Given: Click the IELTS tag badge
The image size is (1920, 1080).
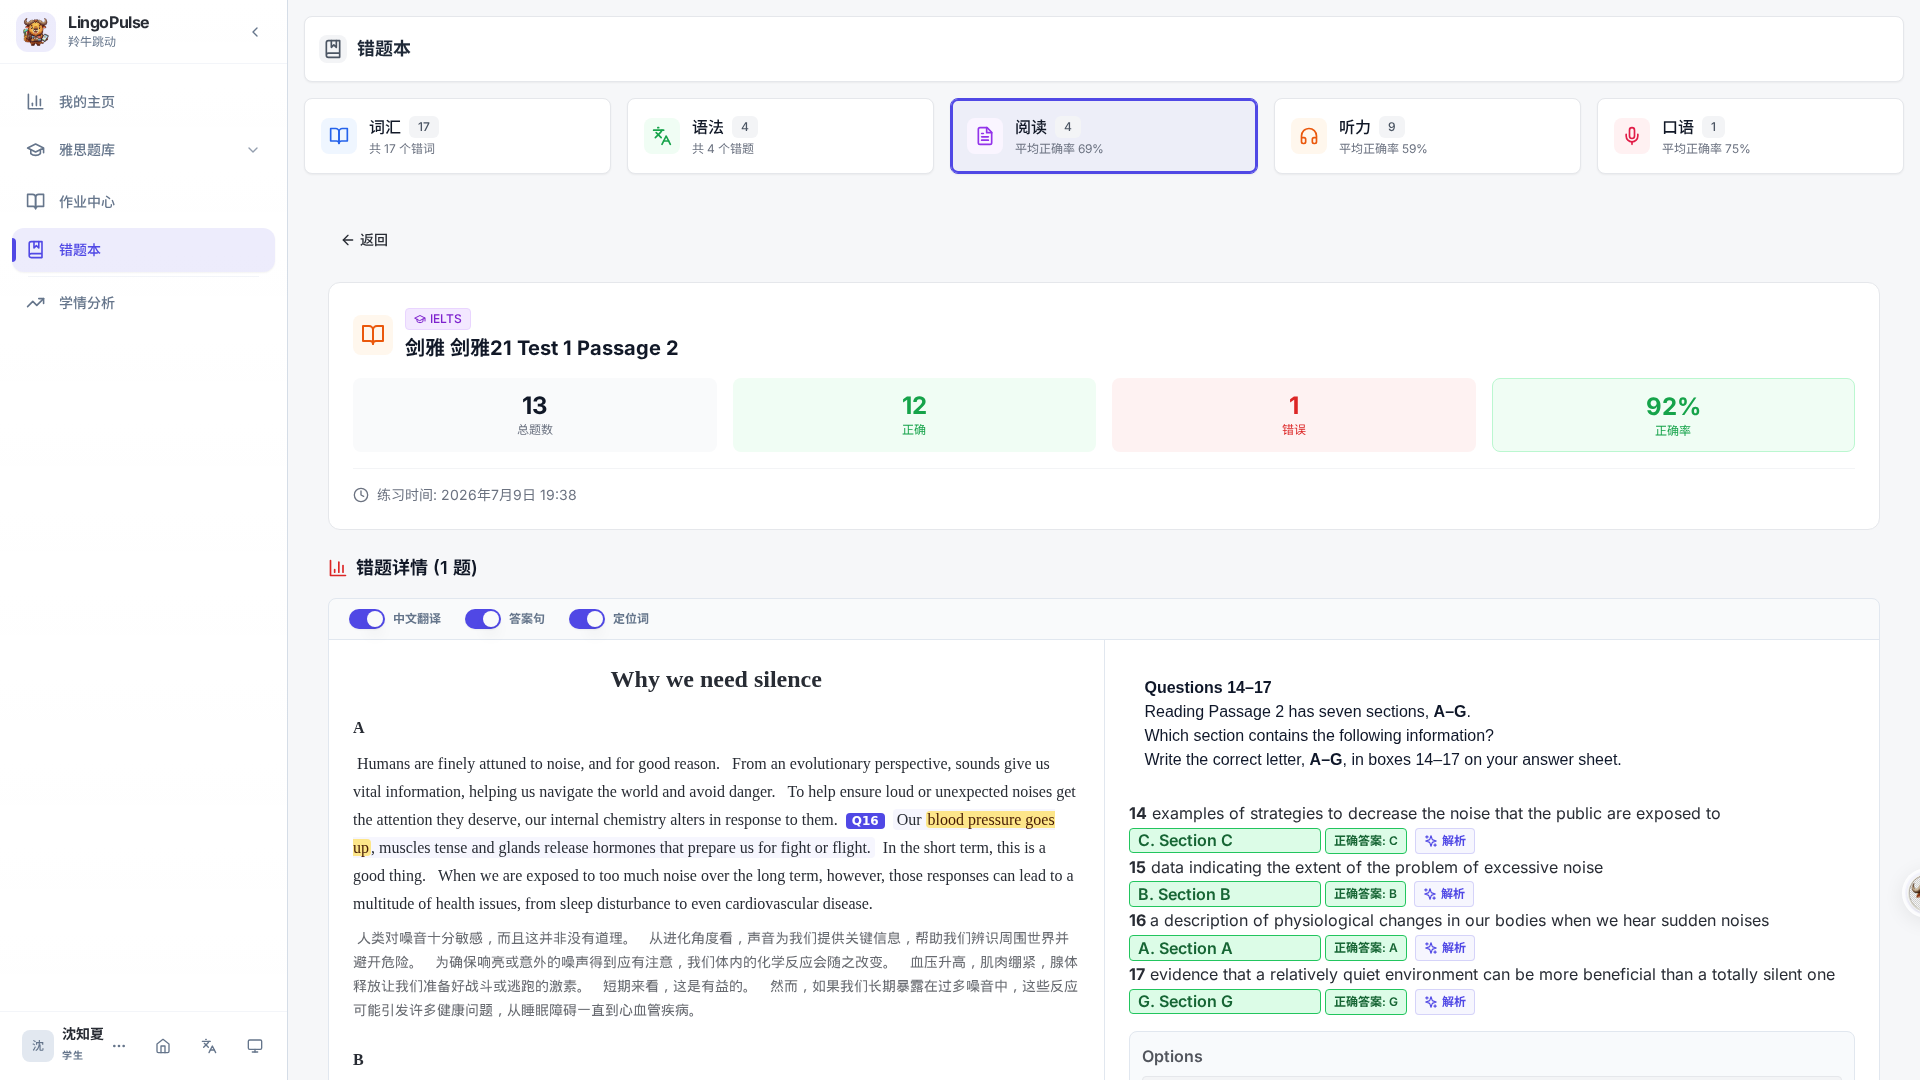Looking at the screenshot, I should tap(438, 319).
